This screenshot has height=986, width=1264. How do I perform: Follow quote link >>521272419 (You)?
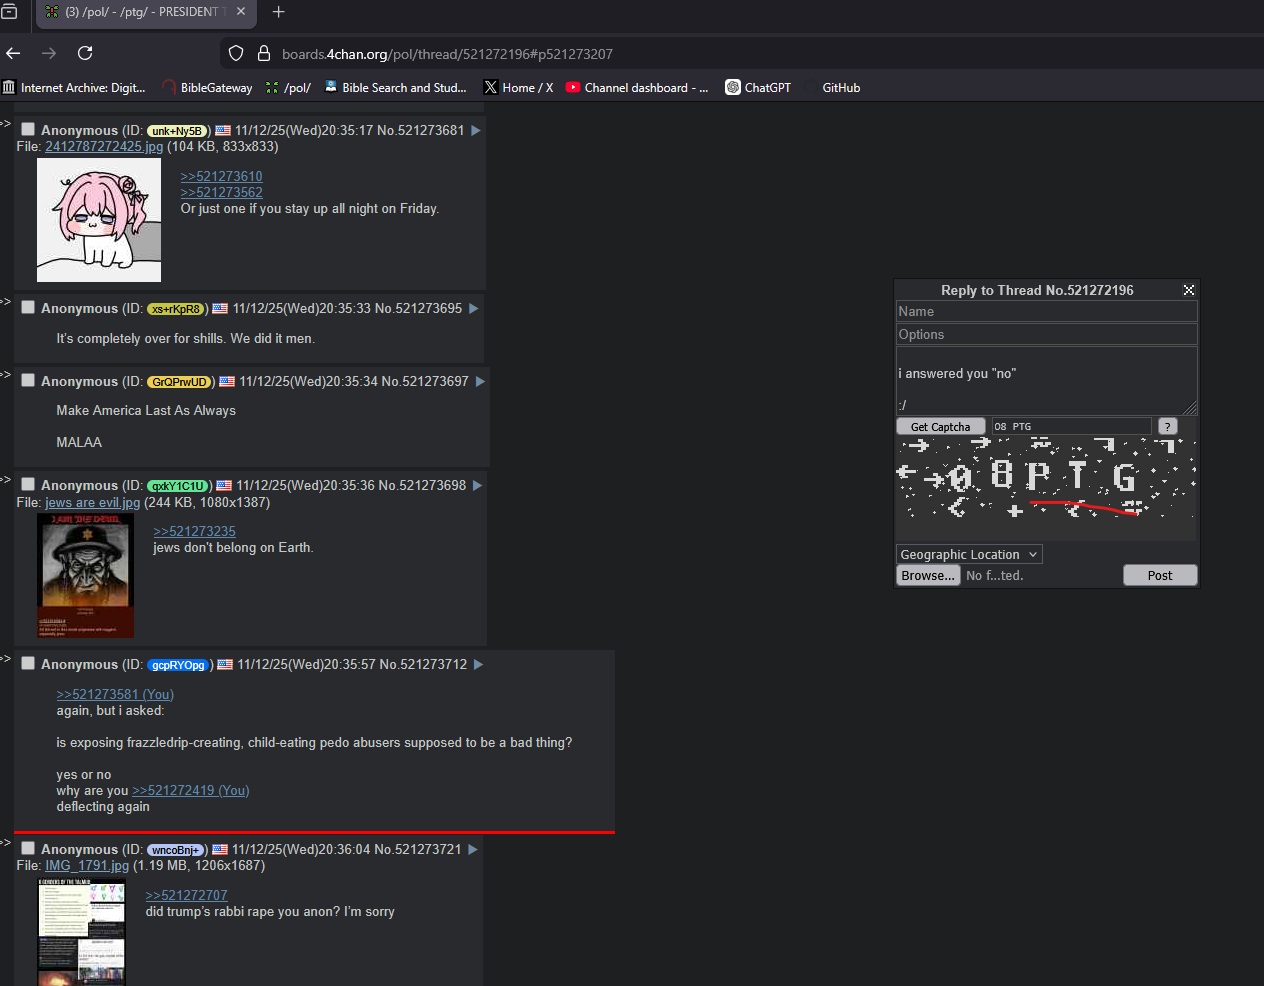(x=191, y=790)
